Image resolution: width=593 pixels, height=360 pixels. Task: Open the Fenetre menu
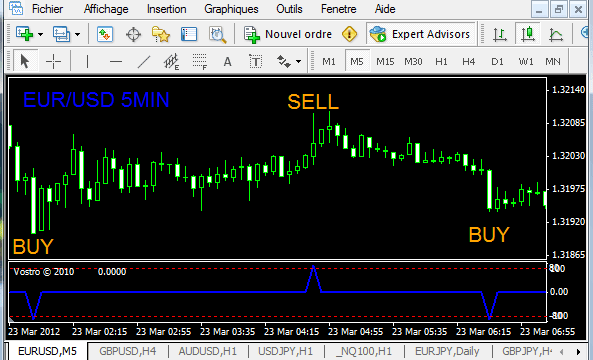(338, 9)
